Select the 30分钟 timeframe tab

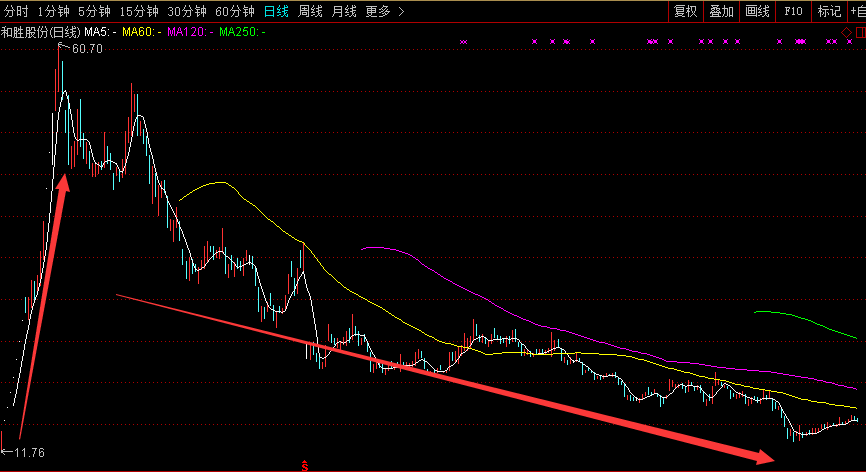click(187, 11)
